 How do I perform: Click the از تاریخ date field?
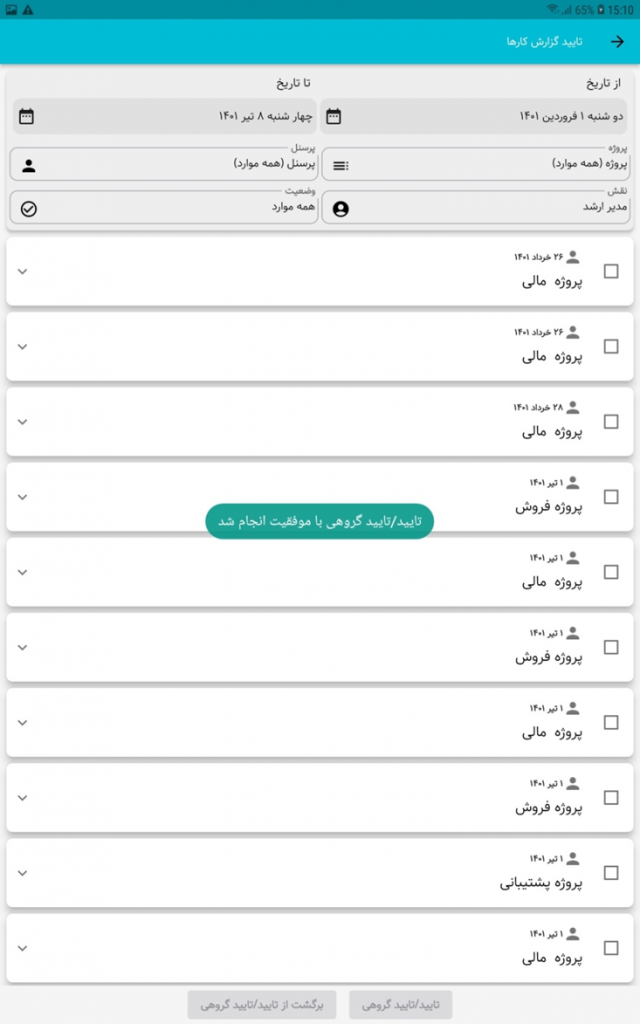pos(473,116)
